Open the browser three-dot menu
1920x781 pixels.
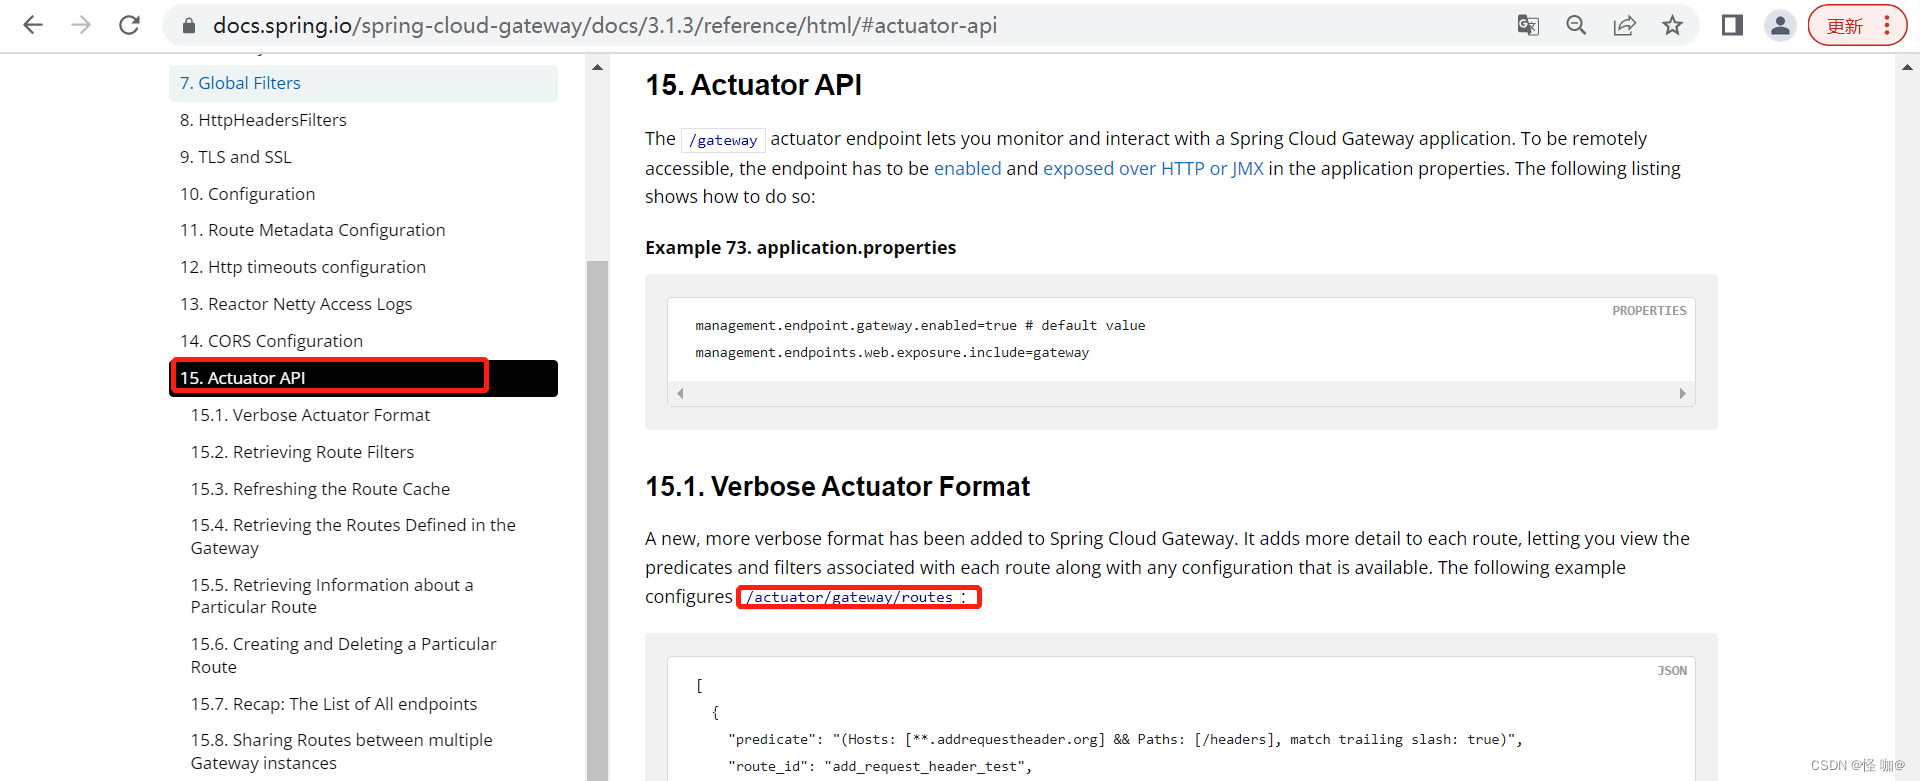[x=1887, y=25]
